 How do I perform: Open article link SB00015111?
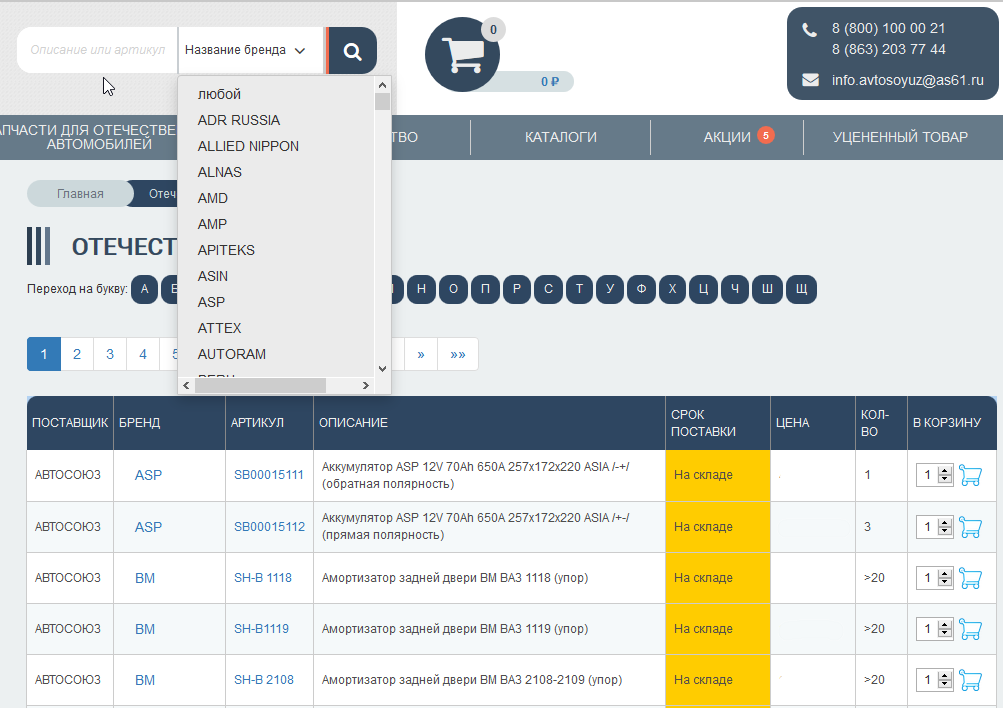coord(268,475)
